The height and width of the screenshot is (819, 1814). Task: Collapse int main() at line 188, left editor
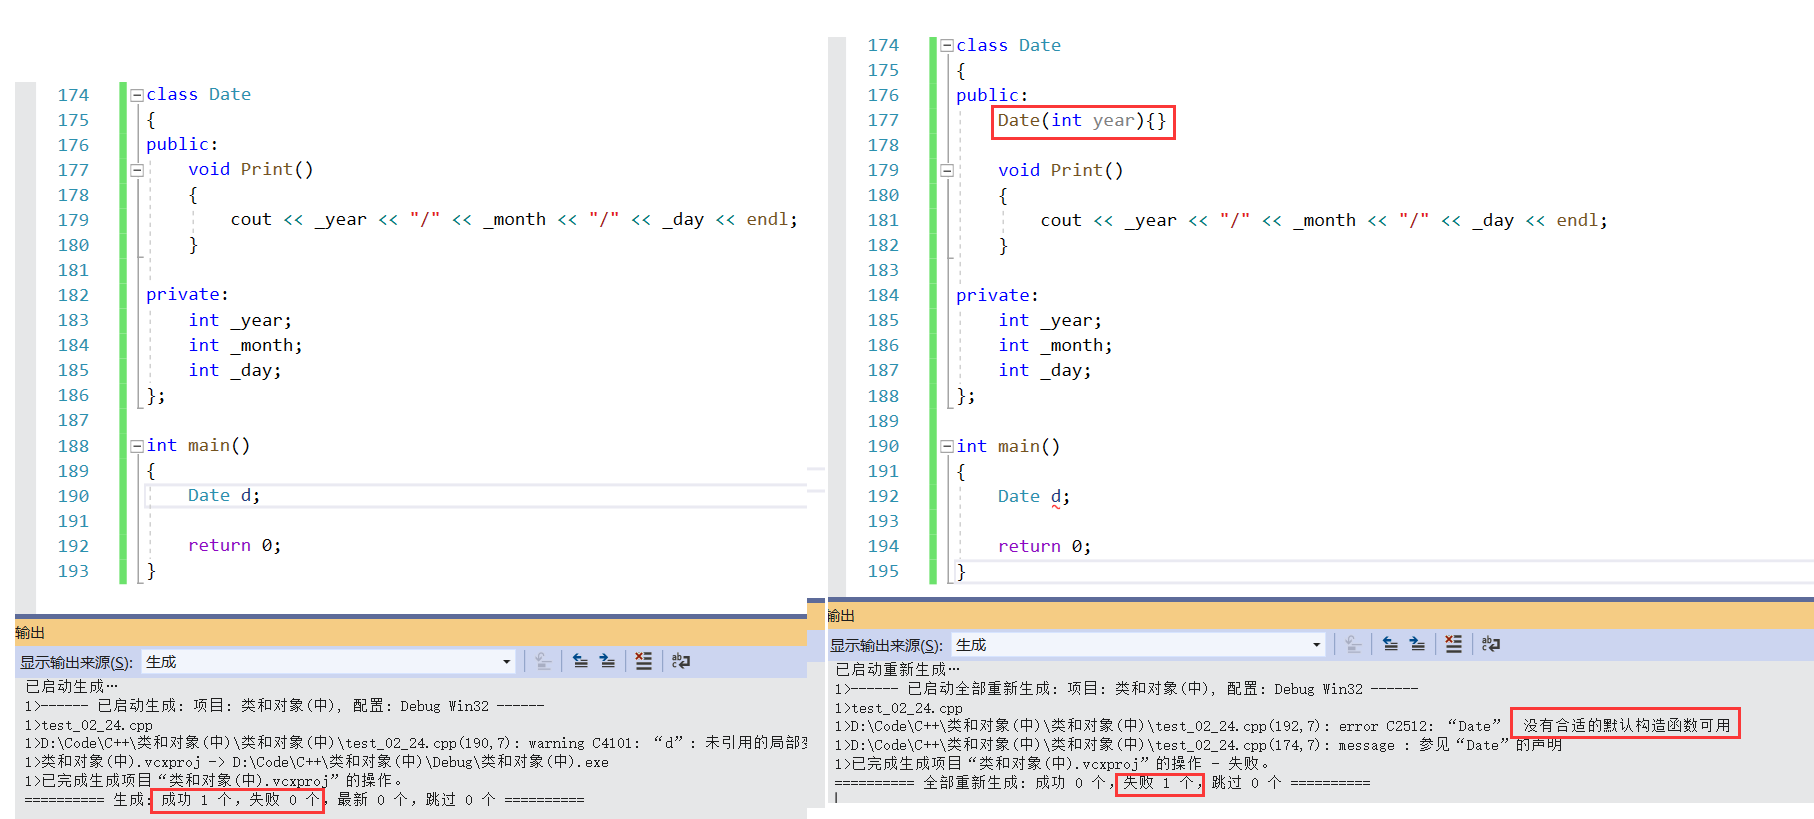pyautogui.click(x=137, y=446)
